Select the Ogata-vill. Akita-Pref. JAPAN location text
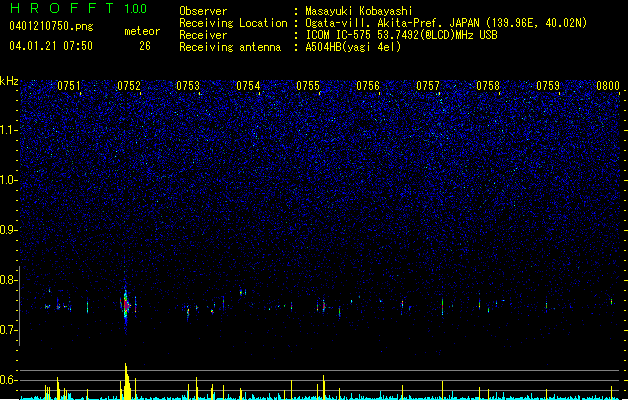The height and width of the screenshot is (400, 629). click(446, 23)
